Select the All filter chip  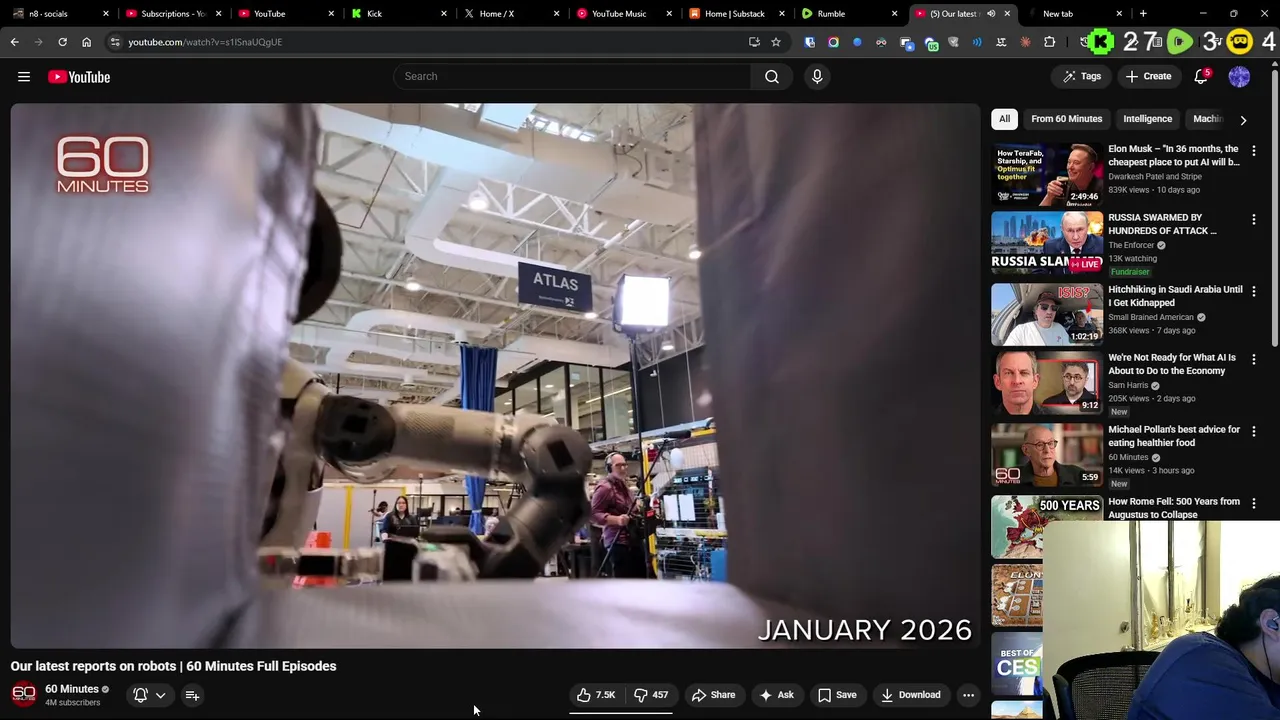click(x=1004, y=119)
